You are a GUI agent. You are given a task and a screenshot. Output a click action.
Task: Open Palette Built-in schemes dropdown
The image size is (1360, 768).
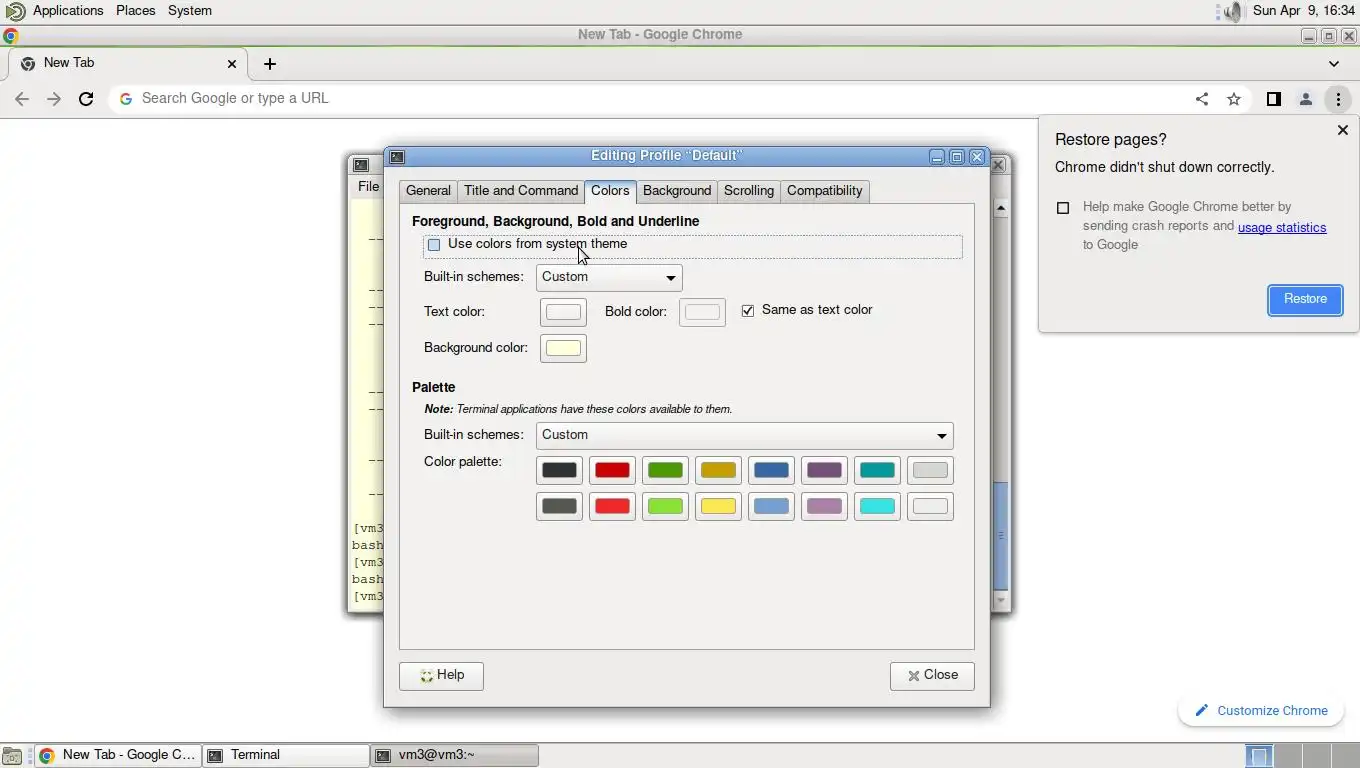point(745,435)
